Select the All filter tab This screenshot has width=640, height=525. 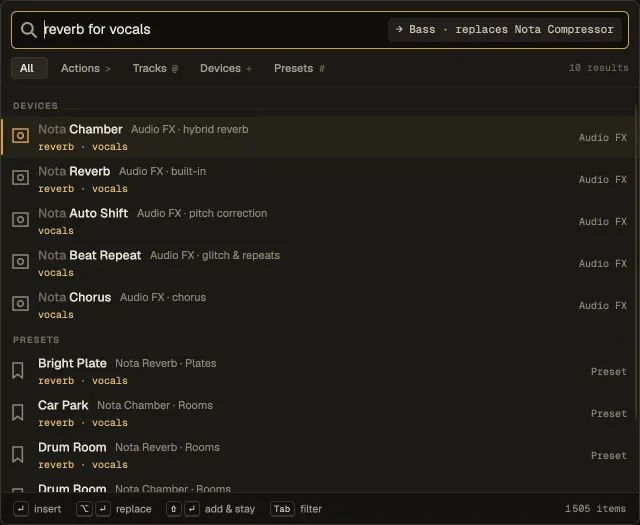pyautogui.click(x=29, y=68)
